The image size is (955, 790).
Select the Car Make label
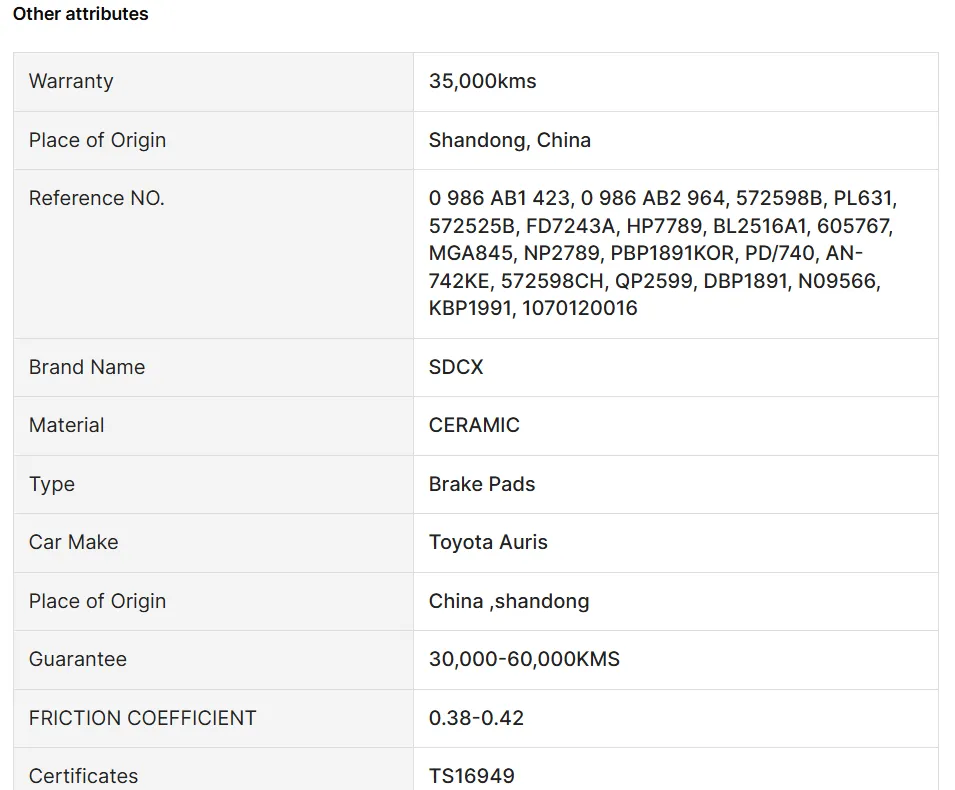click(x=73, y=542)
